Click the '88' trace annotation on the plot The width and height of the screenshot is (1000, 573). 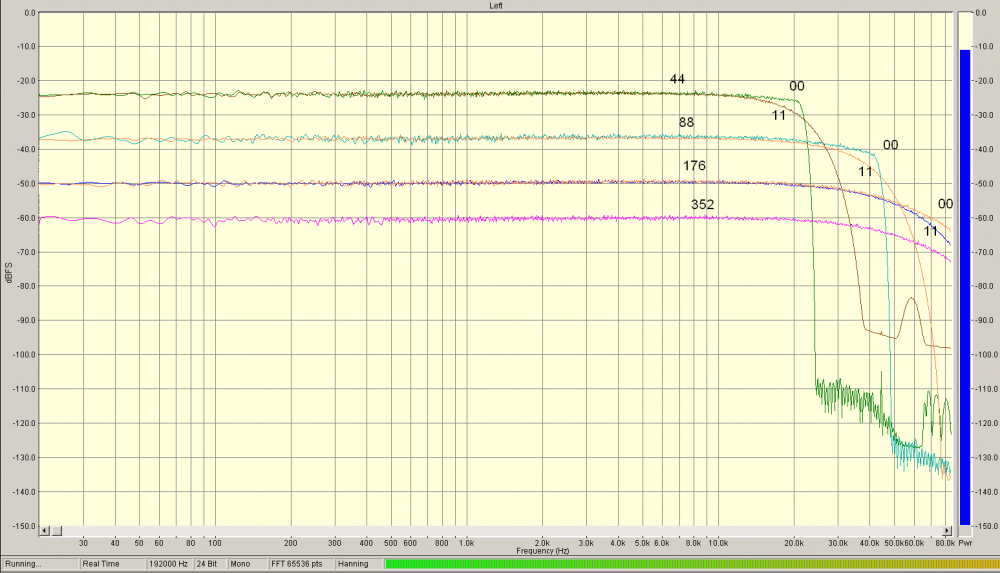point(686,123)
